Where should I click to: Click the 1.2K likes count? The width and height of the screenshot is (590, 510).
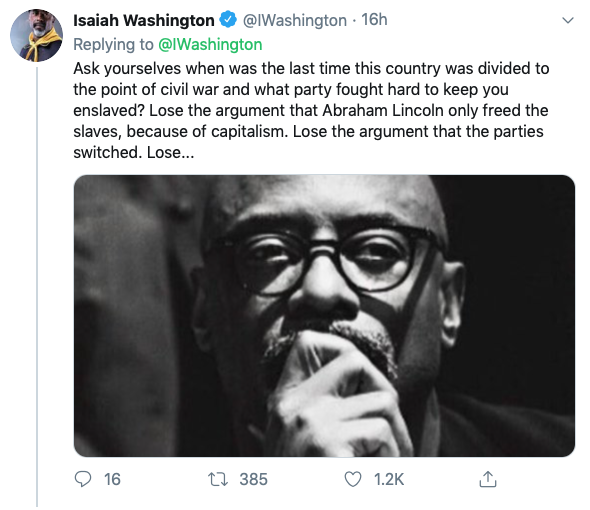[x=389, y=480]
